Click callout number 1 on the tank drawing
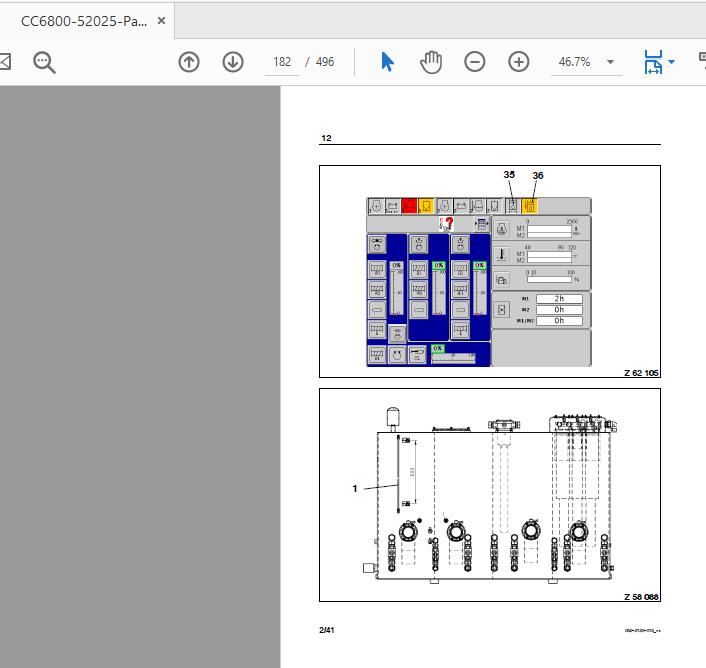 [355, 488]
